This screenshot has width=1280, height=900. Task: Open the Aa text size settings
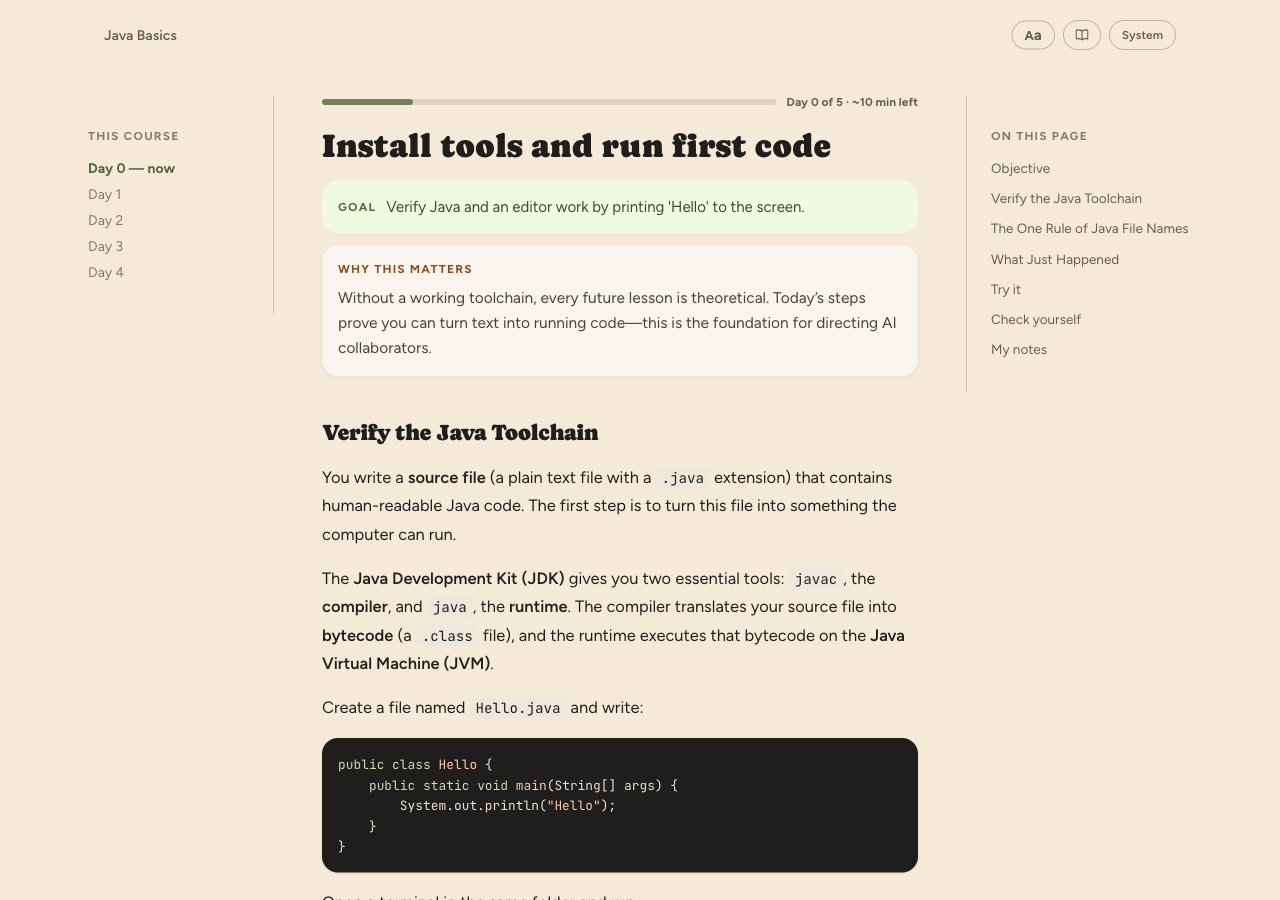coord(1033,35)
